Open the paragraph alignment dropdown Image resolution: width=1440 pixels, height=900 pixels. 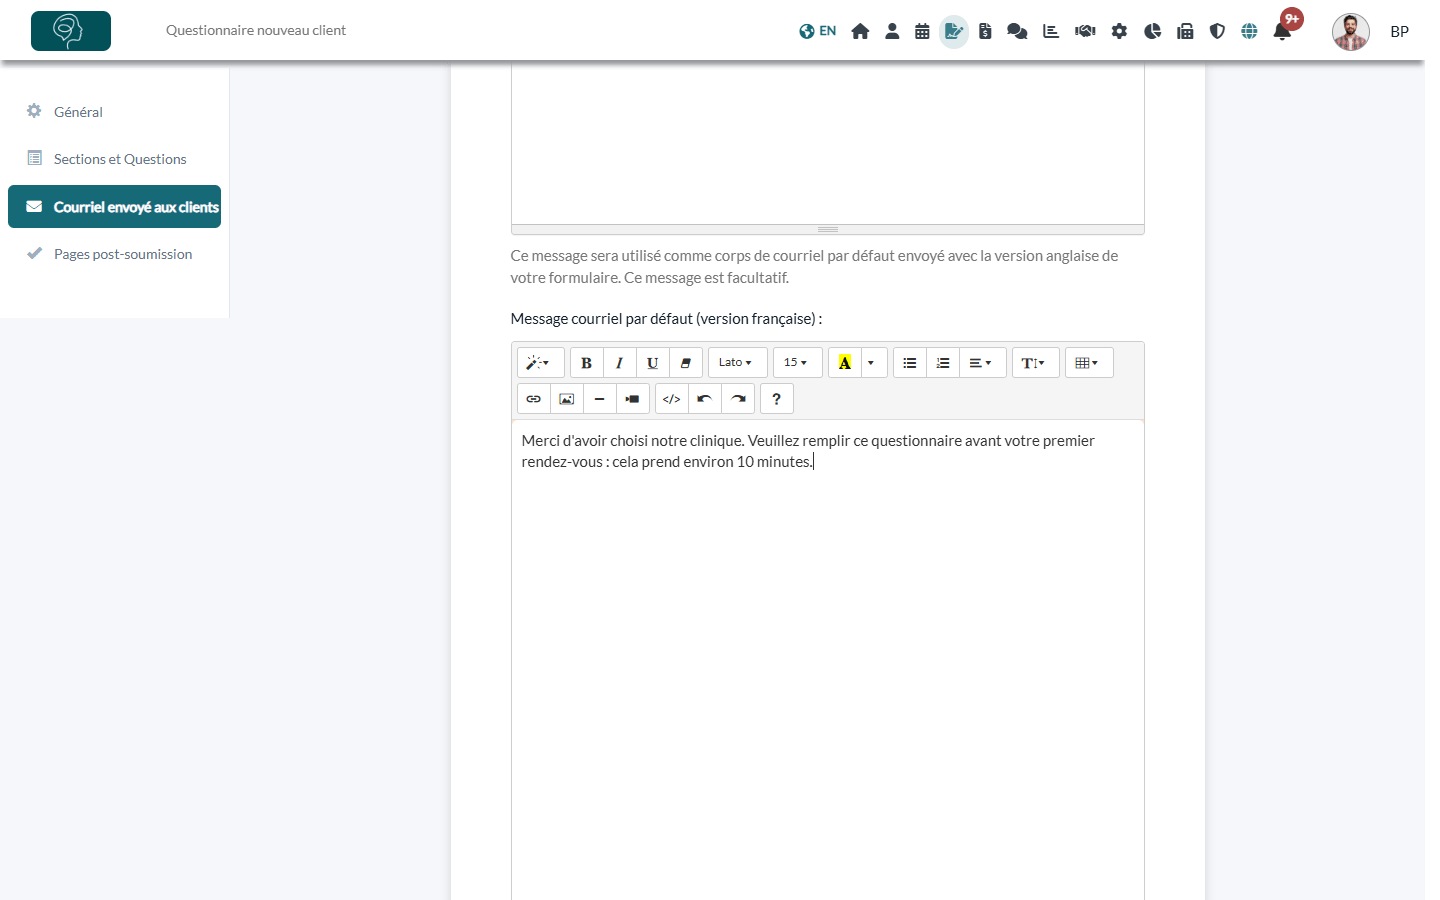tap(983, 363)
